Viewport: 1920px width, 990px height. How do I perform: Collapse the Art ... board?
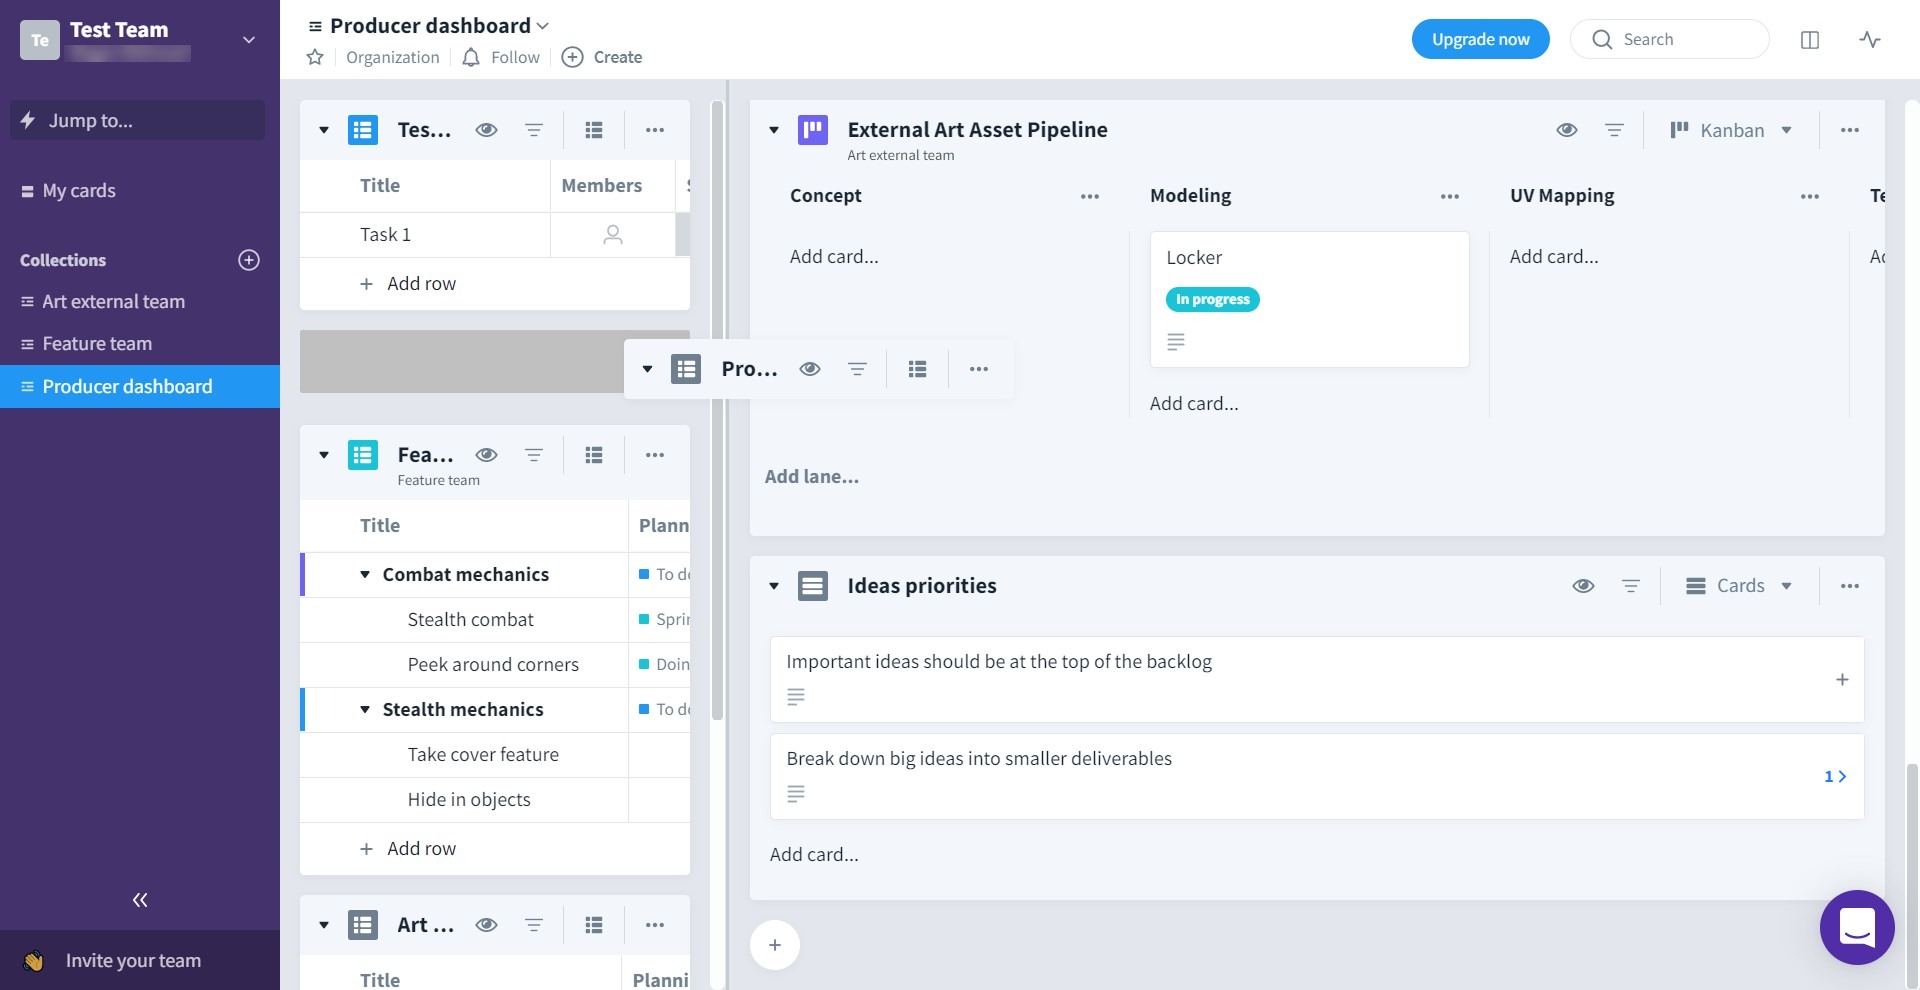pos(324,925)
